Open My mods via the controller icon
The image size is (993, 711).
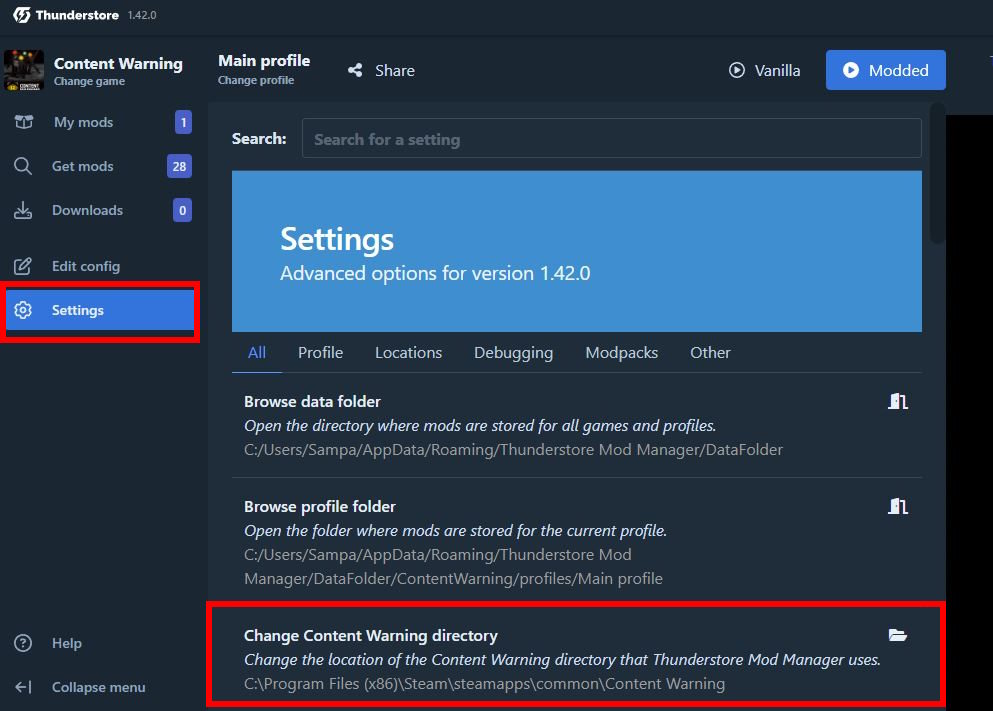pos(23,122)
